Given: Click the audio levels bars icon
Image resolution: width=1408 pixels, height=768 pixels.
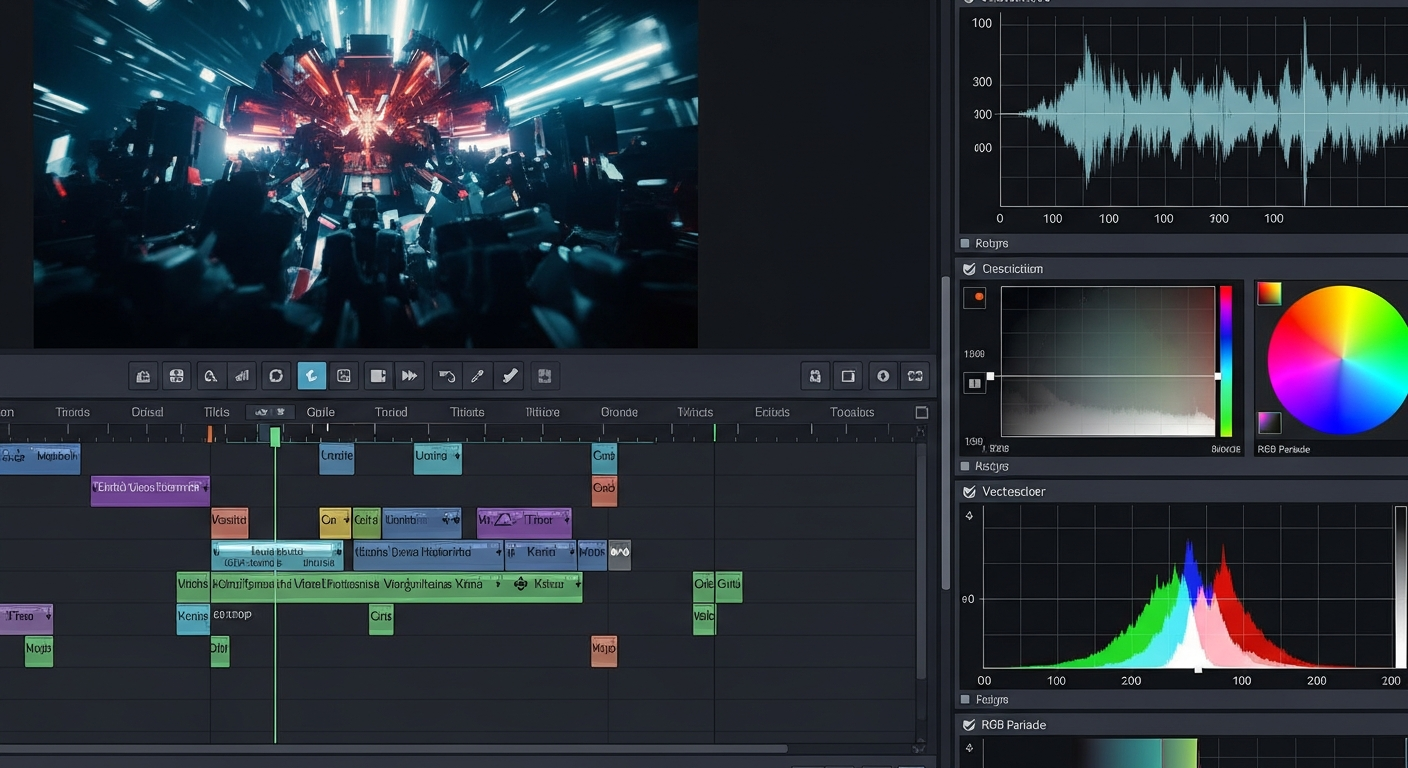Looking at the screenshot, I should pyautogui.click(x=241, y=376).
